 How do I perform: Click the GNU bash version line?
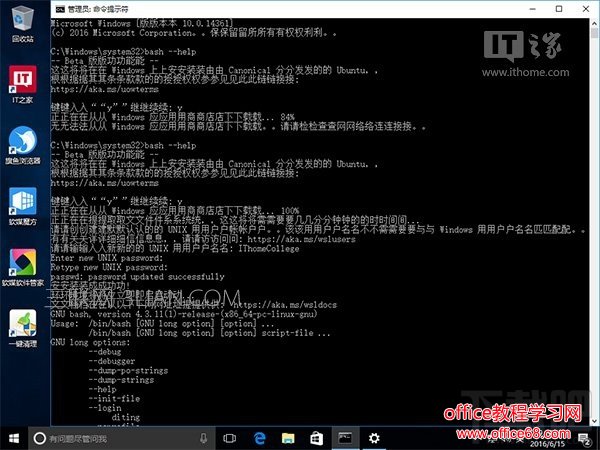tap(184, 315)
